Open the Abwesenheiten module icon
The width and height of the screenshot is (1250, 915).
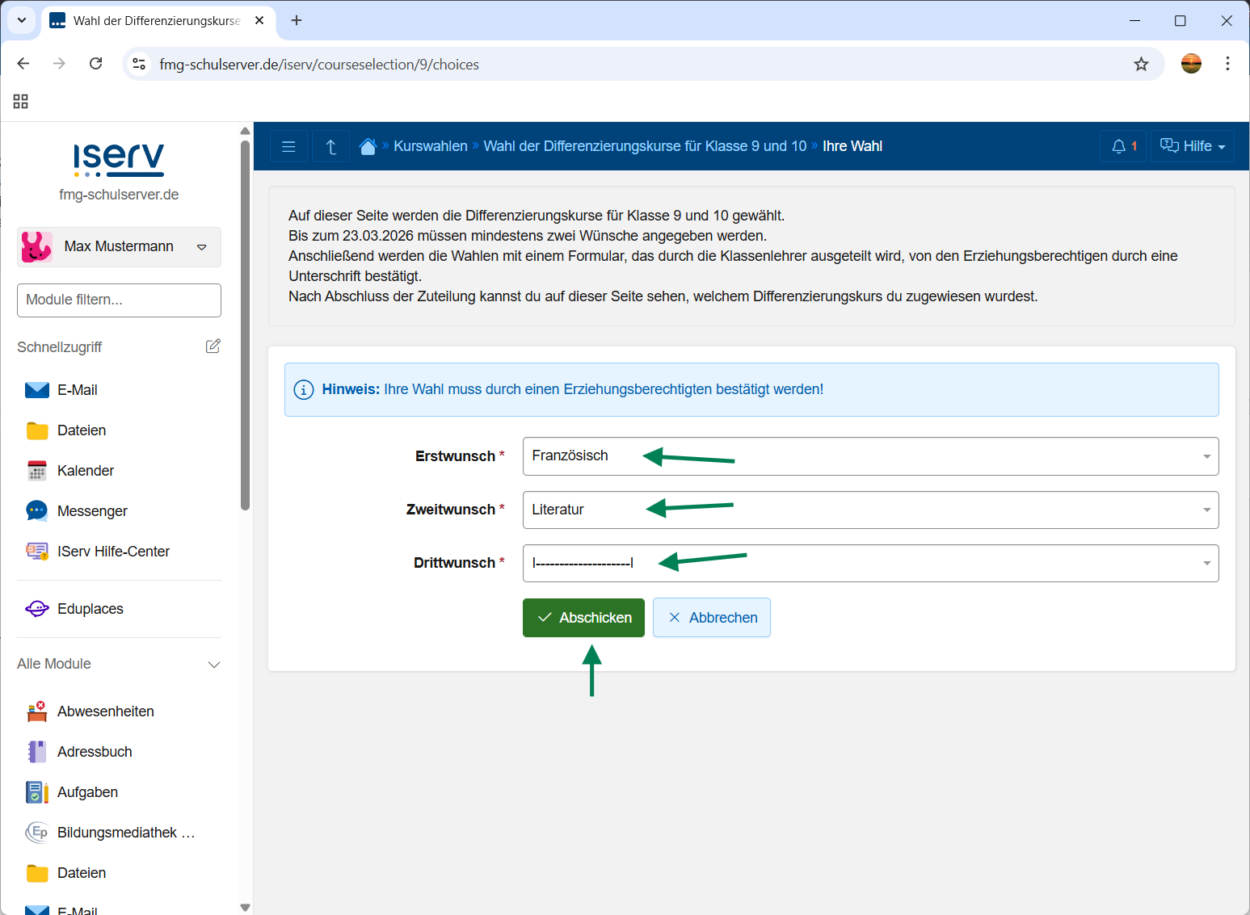37,712
